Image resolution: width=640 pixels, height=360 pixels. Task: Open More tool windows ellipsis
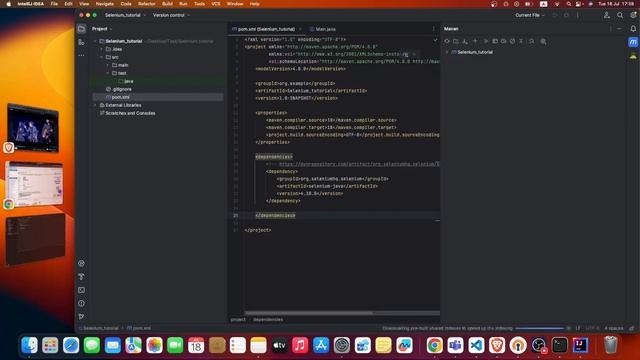pos(82,55)
